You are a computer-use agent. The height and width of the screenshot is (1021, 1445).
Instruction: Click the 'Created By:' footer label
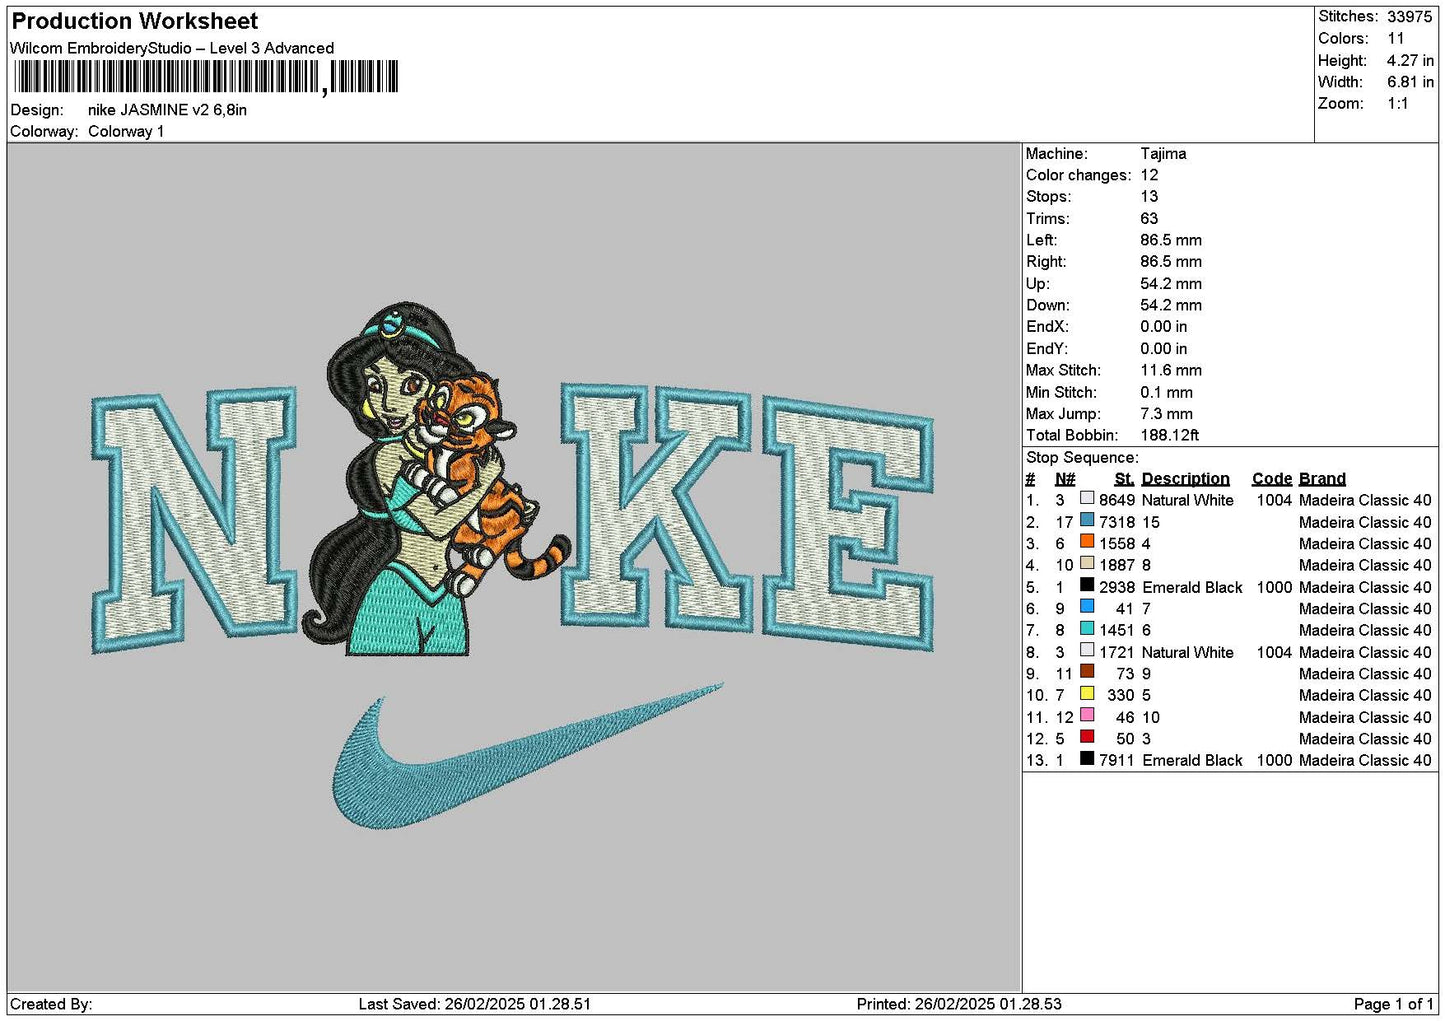click(51, 1004)
